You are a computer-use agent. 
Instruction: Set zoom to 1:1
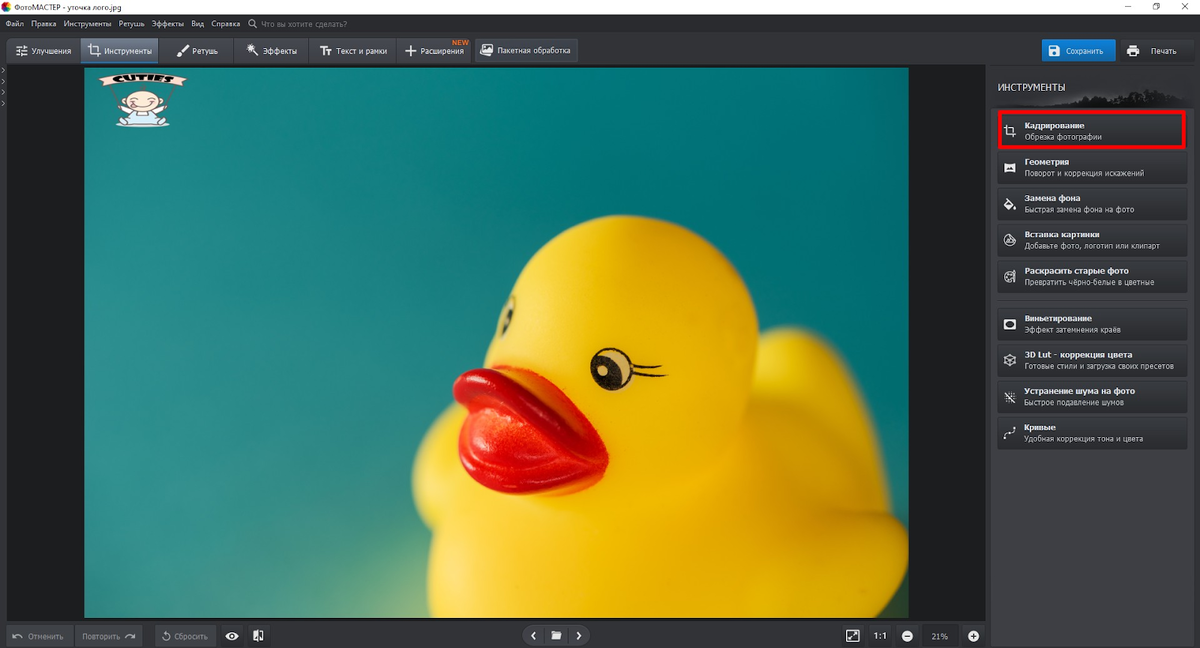tap(880, 636)
